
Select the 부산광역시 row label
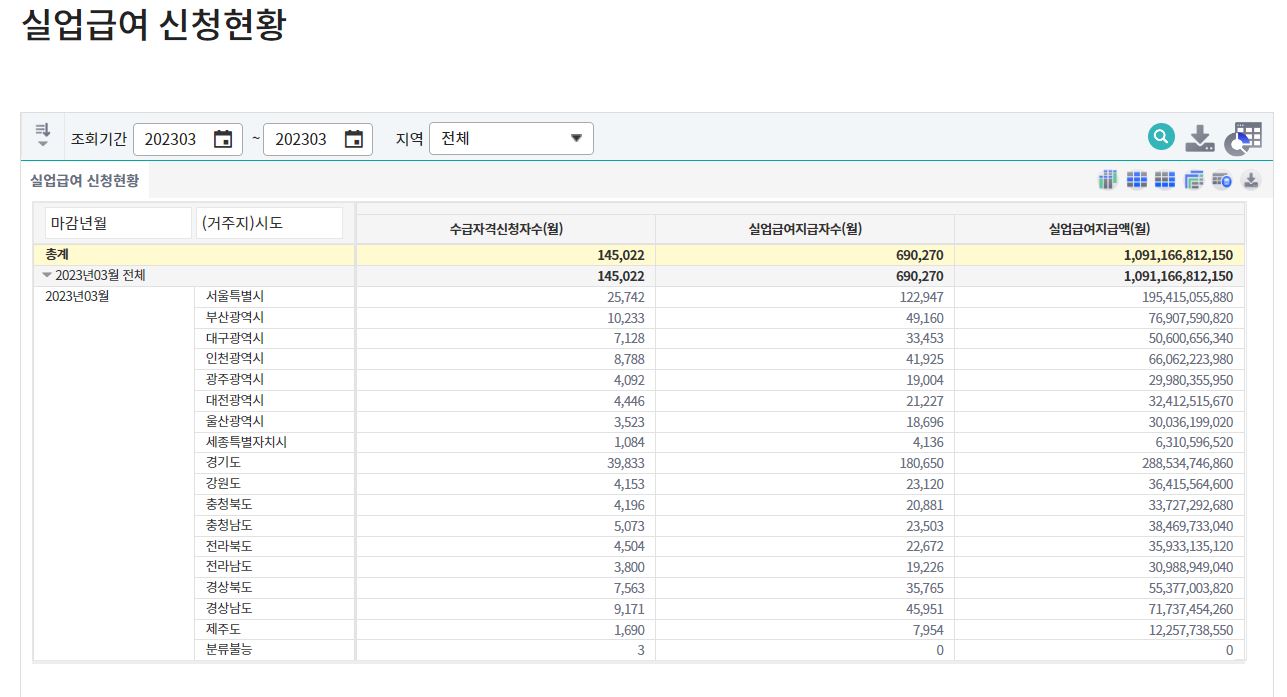[235, 317]
